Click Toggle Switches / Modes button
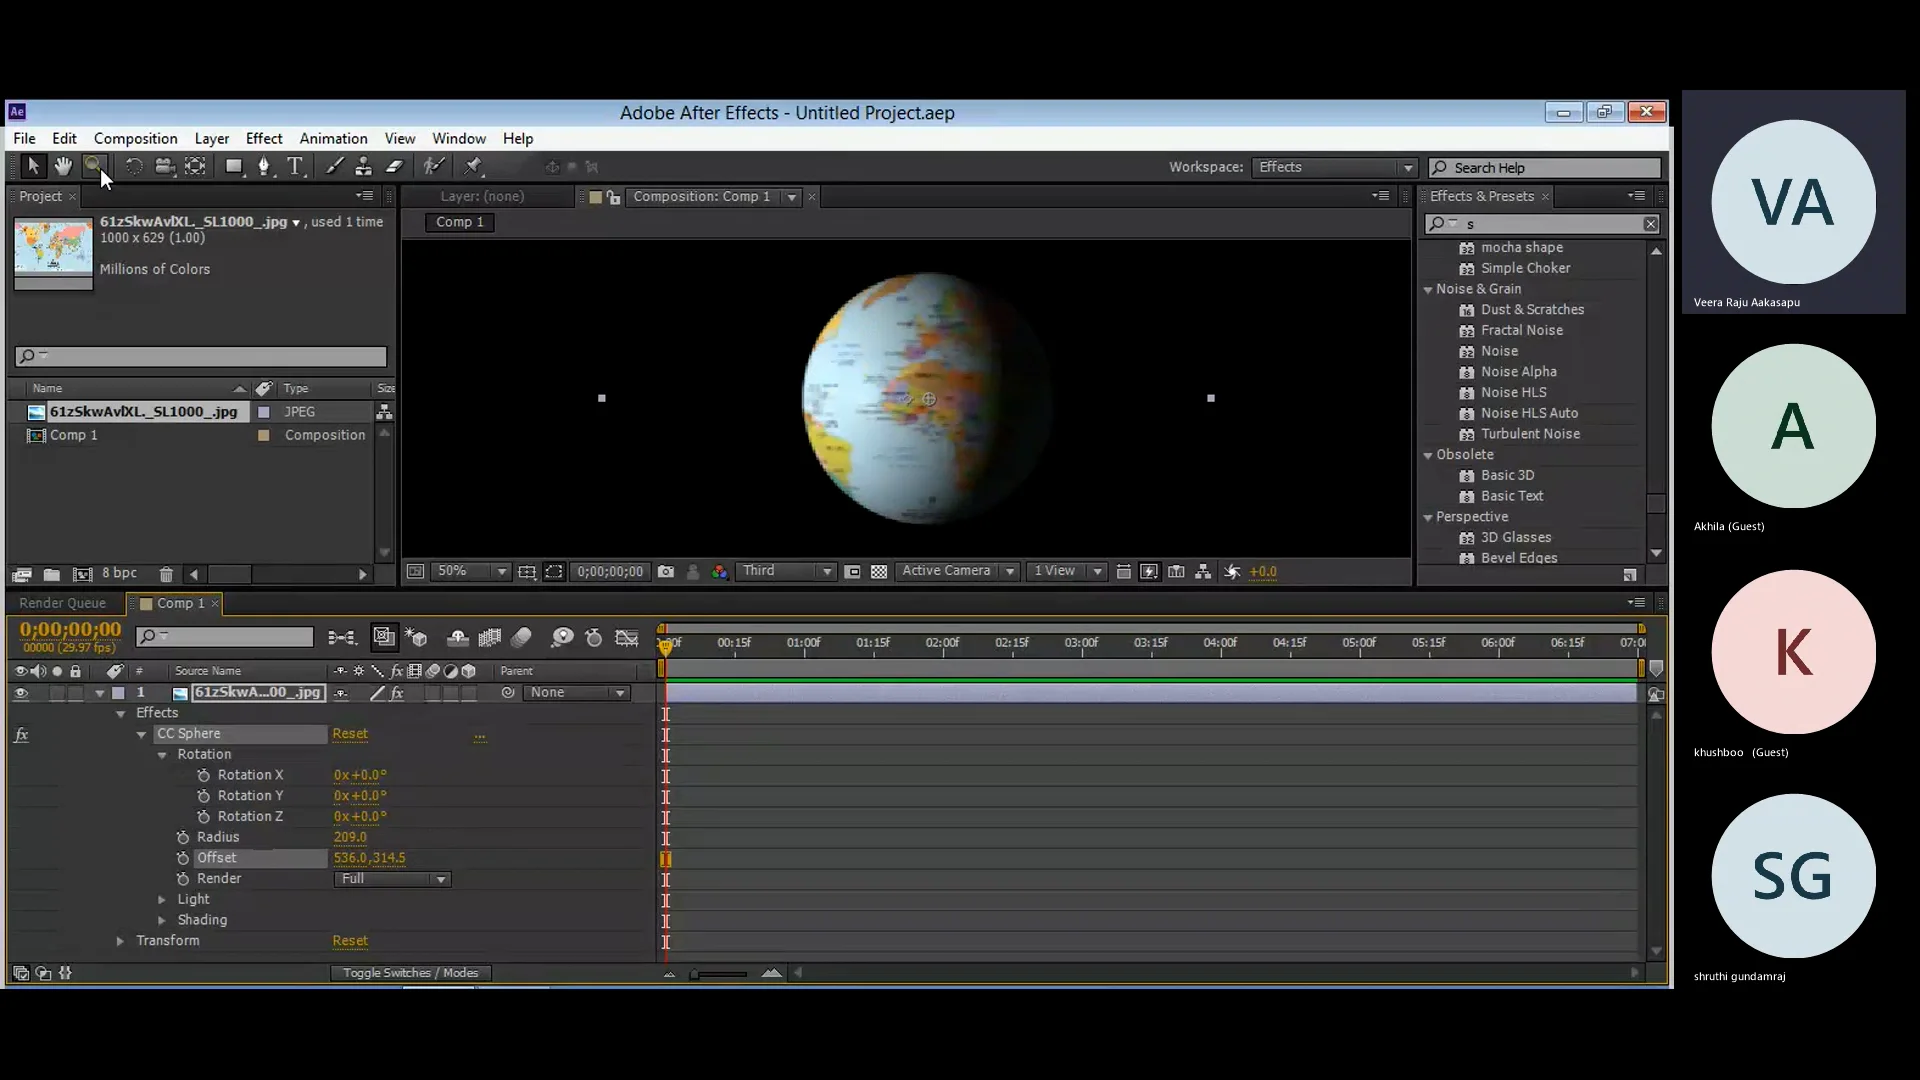 point(410,973)
